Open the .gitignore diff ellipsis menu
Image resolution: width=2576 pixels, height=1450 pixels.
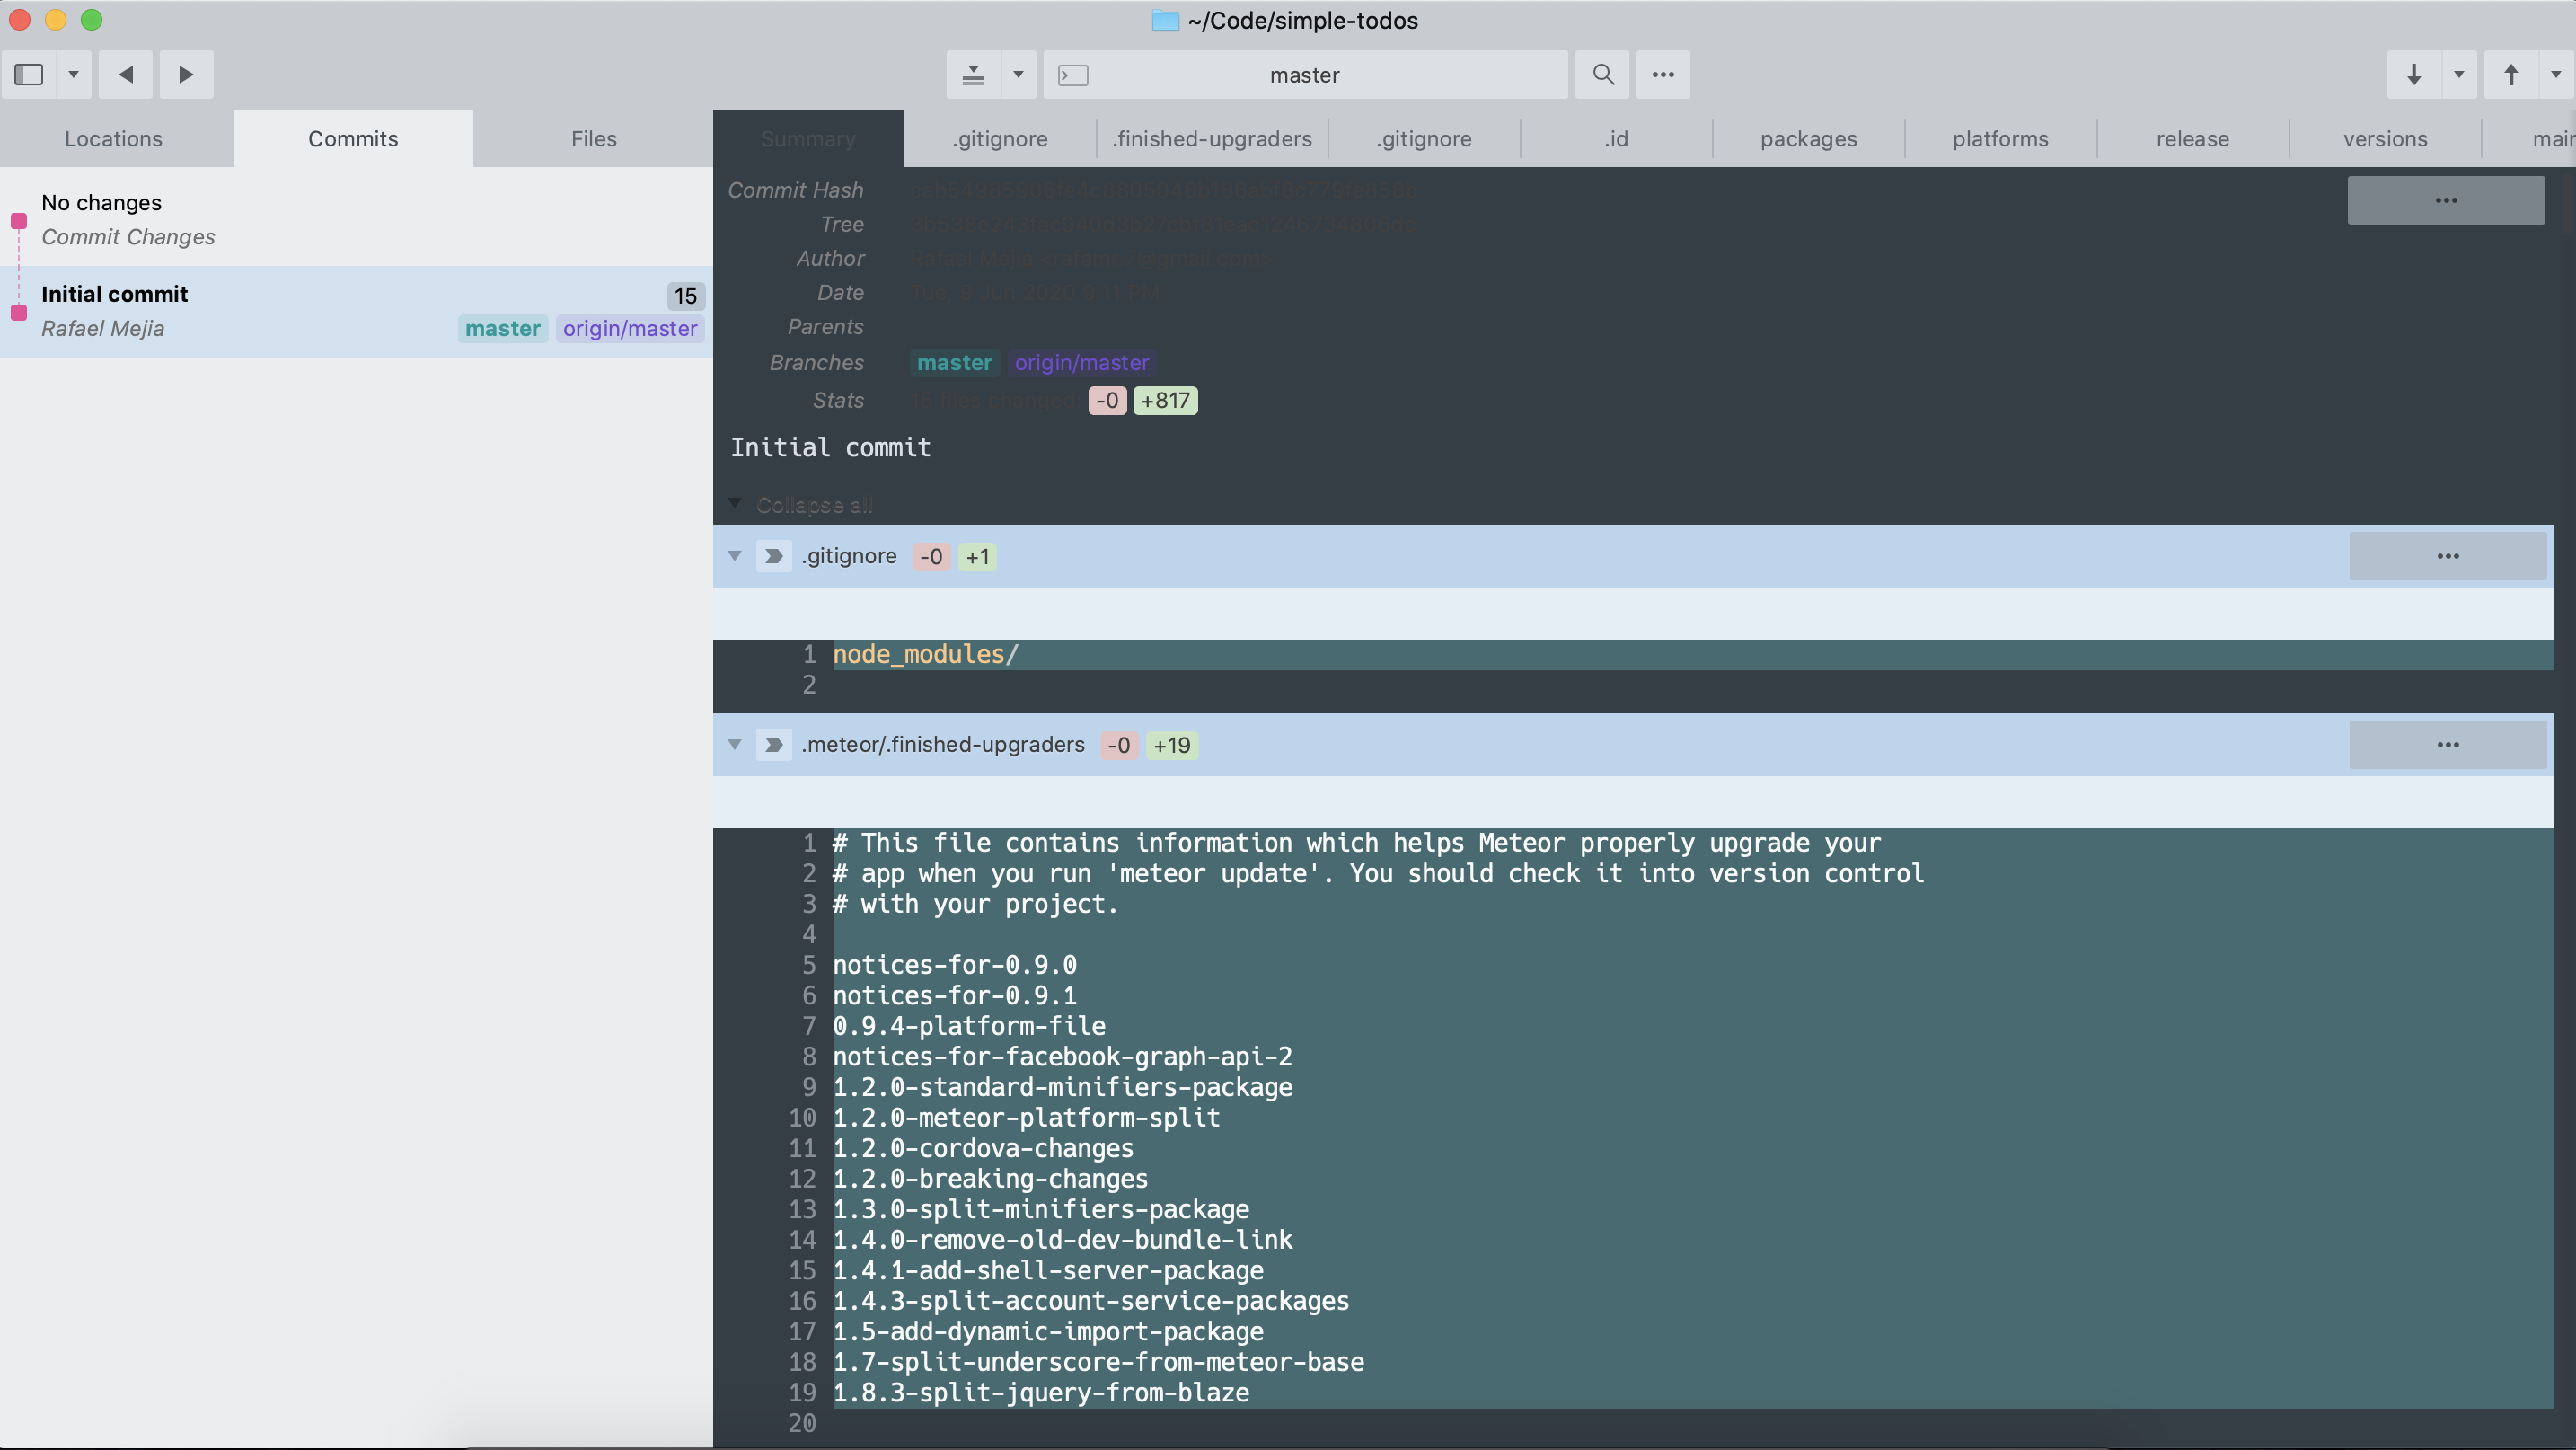[2447, 556]
